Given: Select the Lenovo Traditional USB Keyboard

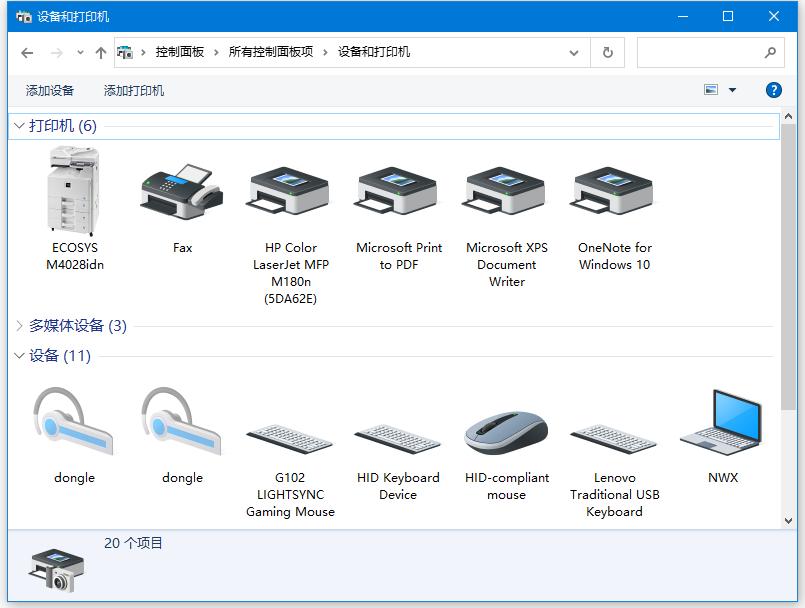Looking at the screenshot, I should pyautogui.click(x=613, y=425).
